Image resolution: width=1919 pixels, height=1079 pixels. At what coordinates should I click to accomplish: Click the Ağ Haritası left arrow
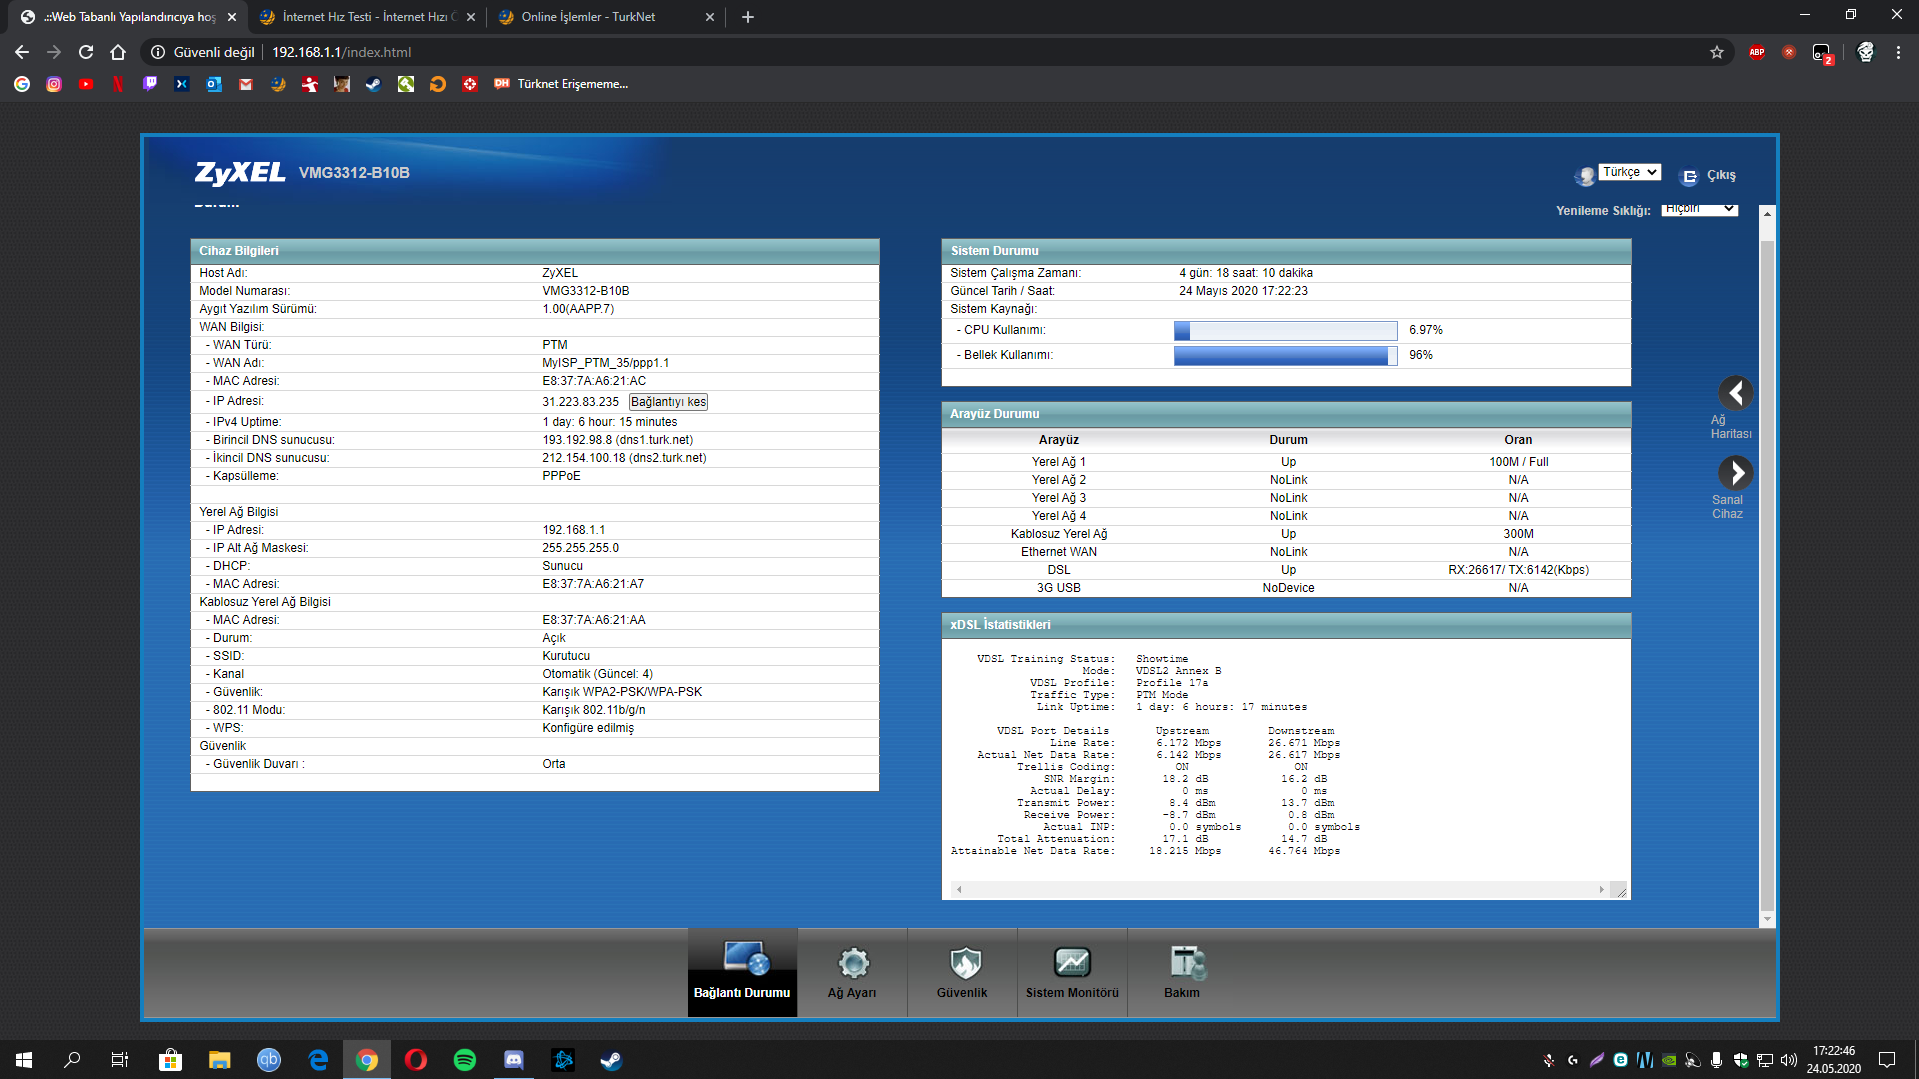tap(1735, 393)
